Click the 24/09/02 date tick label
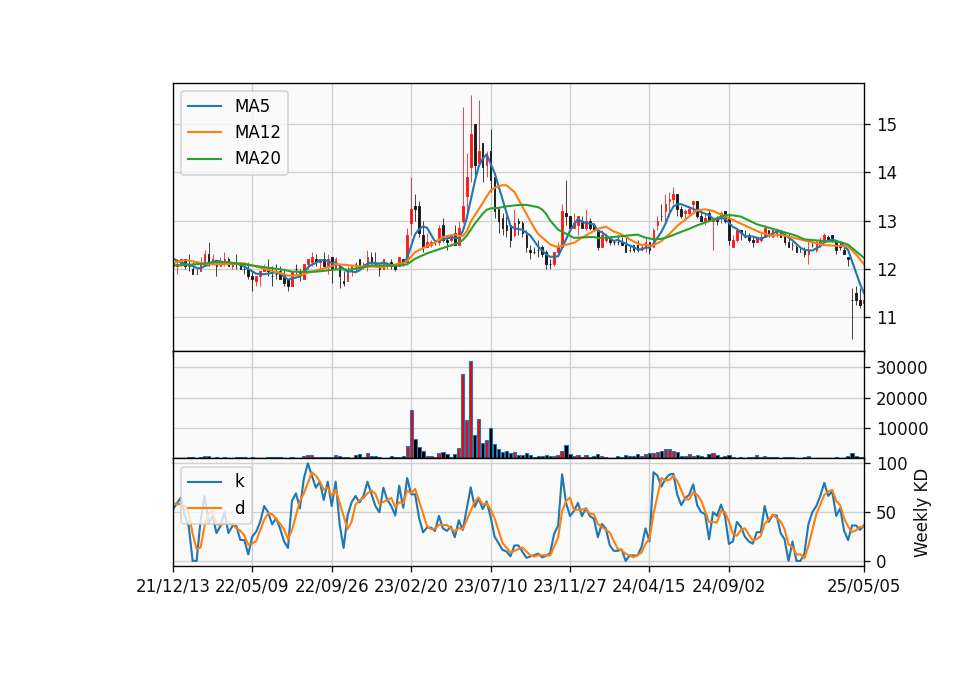The width and height of the screenshot is (960, 690). click(729, 587)
